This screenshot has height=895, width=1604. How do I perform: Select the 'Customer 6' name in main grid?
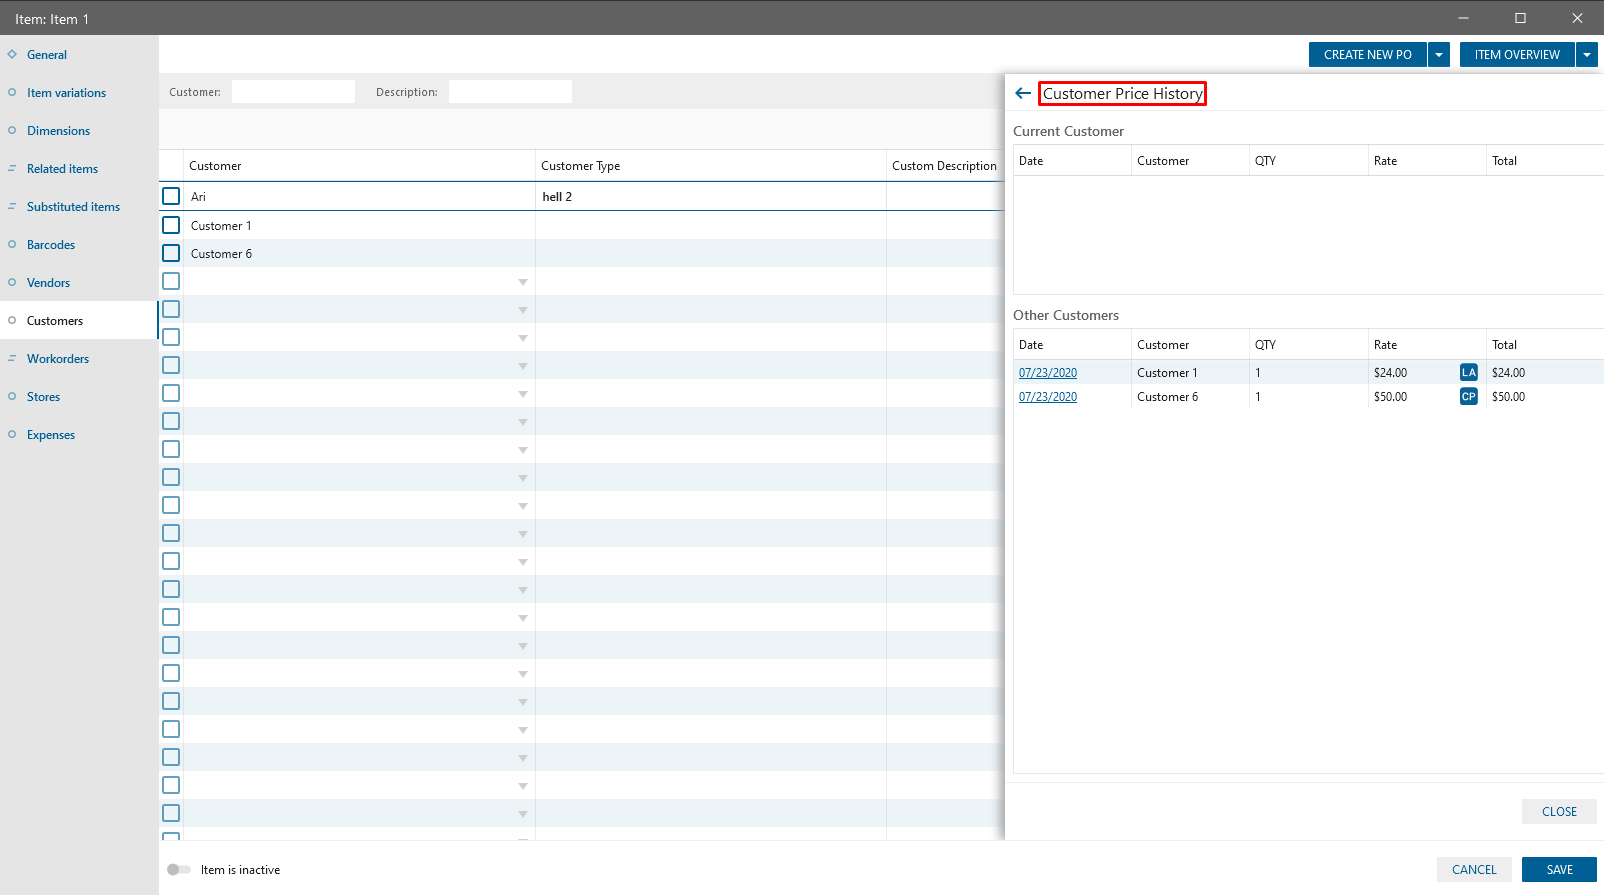(x=221, y=254)
